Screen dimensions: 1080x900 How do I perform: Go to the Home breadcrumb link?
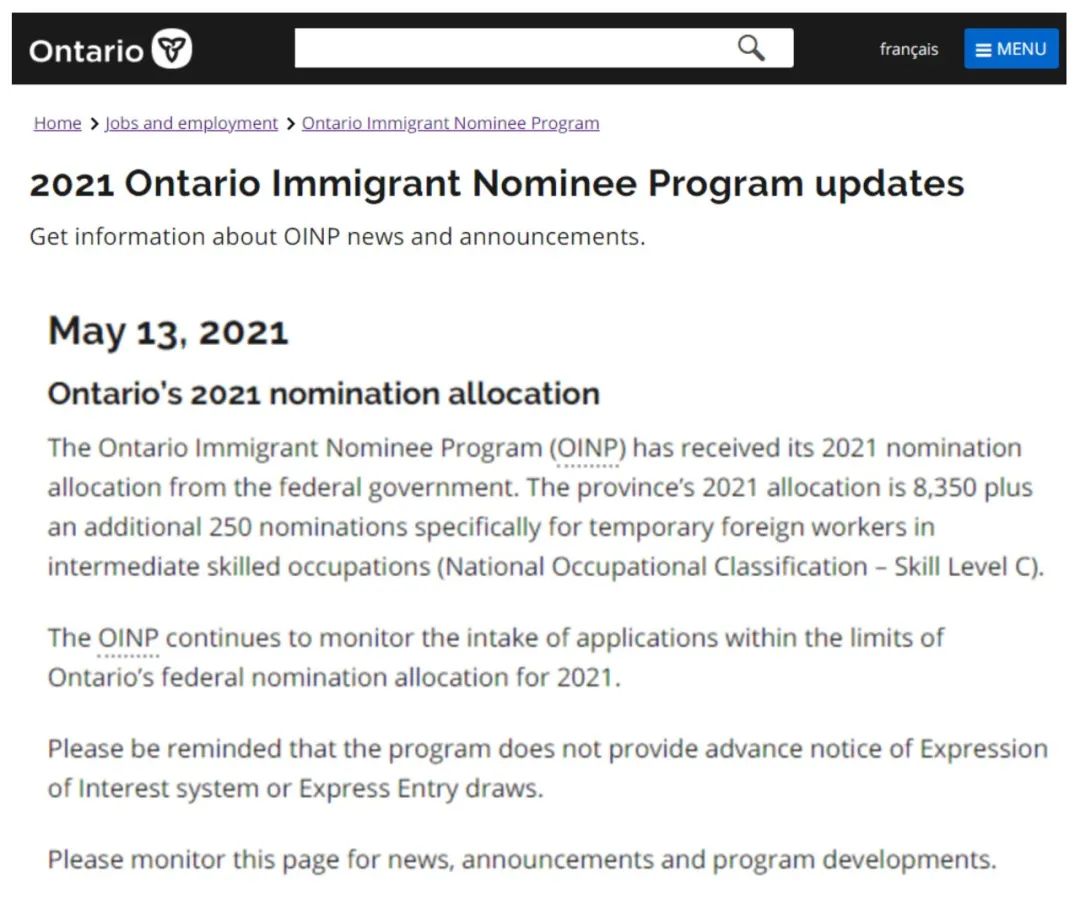pyautogui.click(x=58, y=123)
